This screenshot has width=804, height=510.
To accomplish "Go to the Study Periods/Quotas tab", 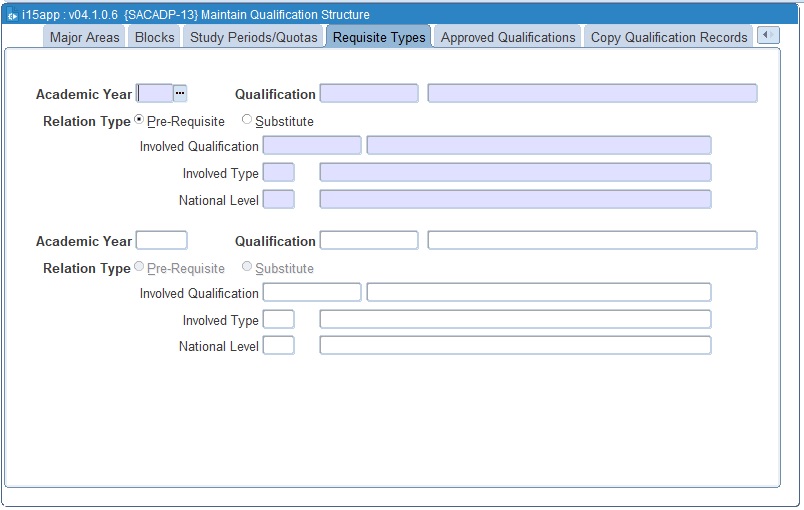I will 254,37.
